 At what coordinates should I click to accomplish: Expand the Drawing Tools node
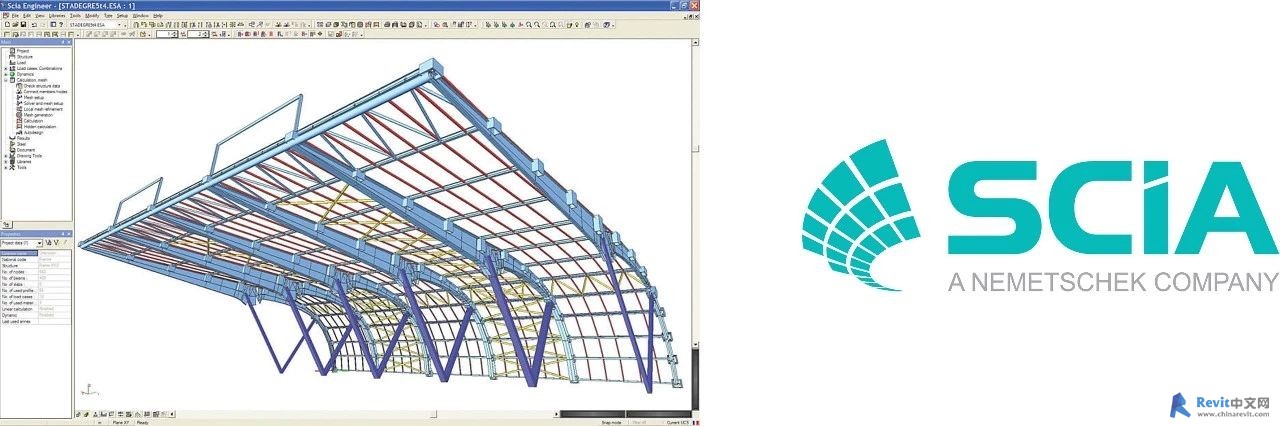pyautogui.click(x=5, y=156)
